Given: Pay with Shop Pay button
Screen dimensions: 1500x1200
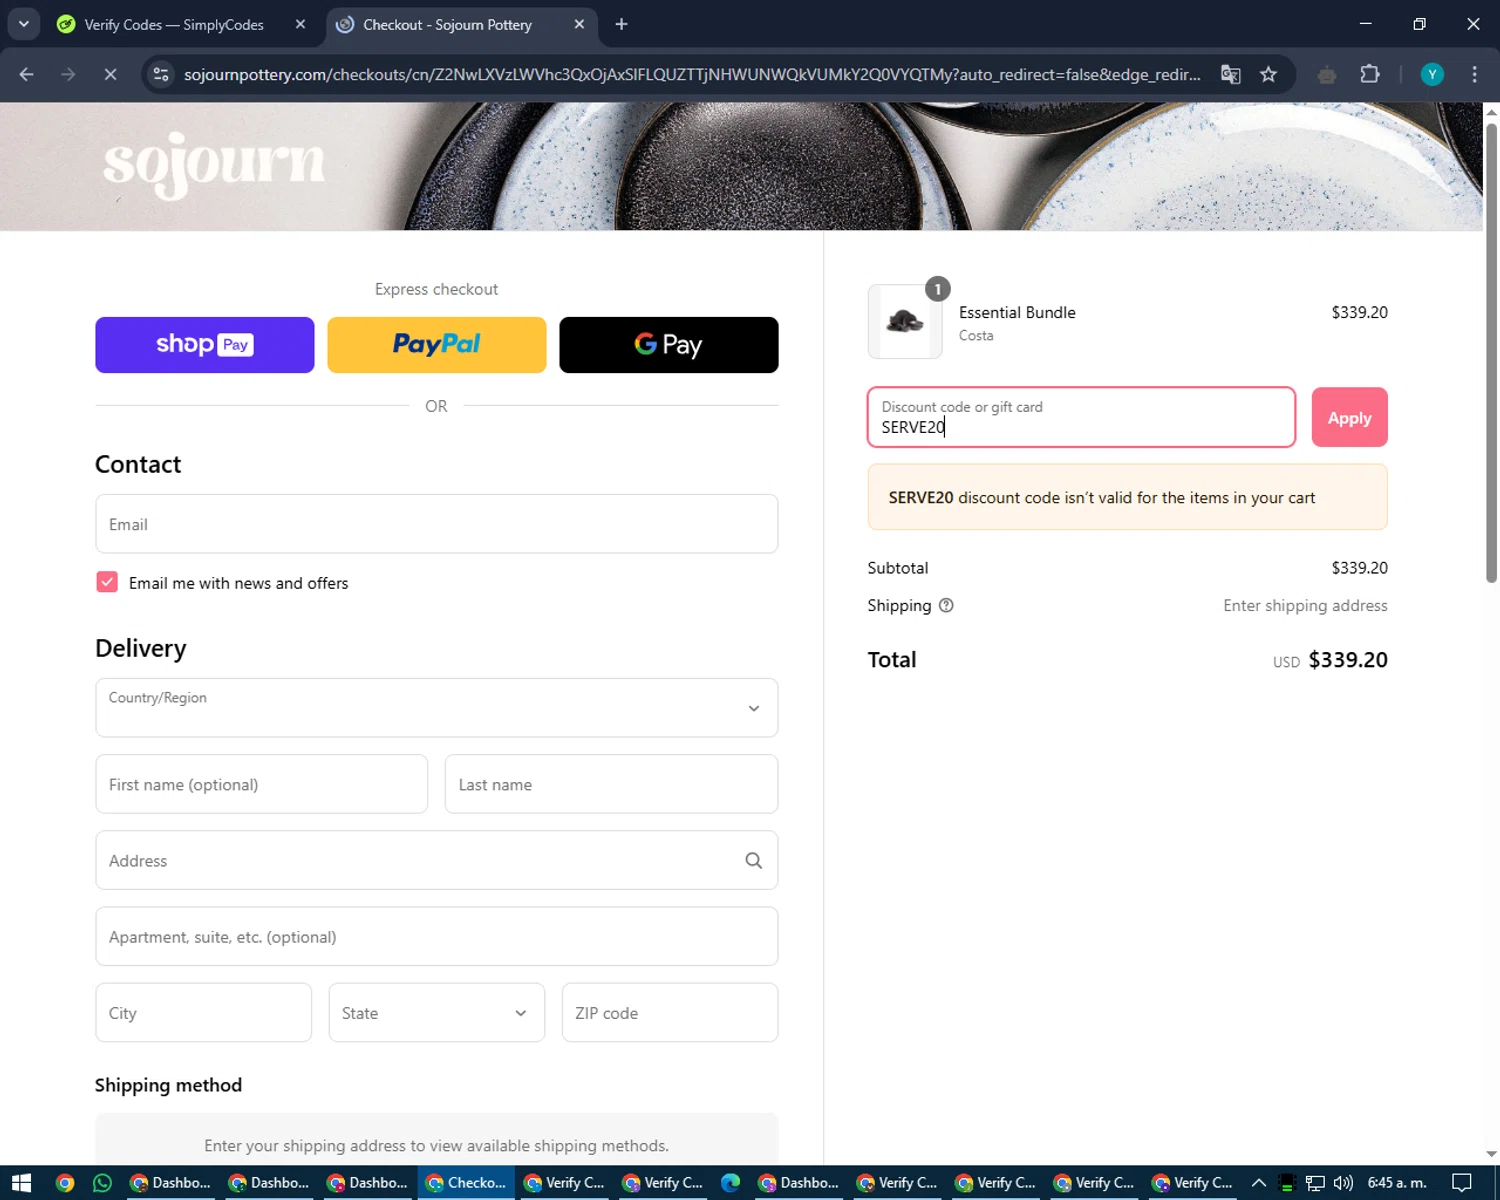Looking at the screenshot, I should pos(205,345).
